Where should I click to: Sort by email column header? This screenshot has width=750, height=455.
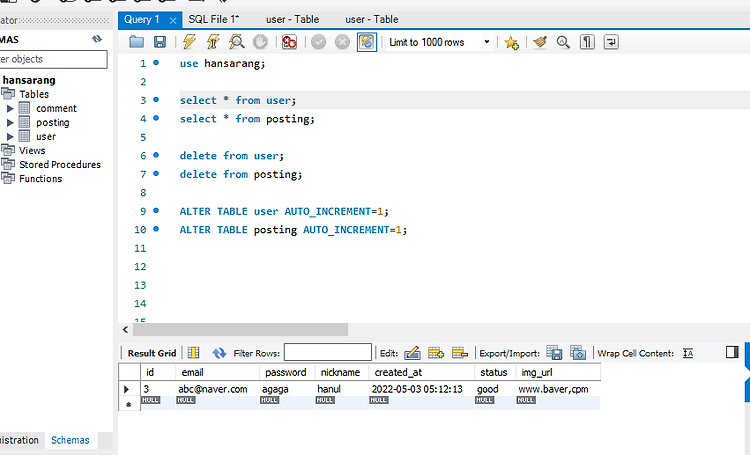pyautogui.click(x=218, y=372)
